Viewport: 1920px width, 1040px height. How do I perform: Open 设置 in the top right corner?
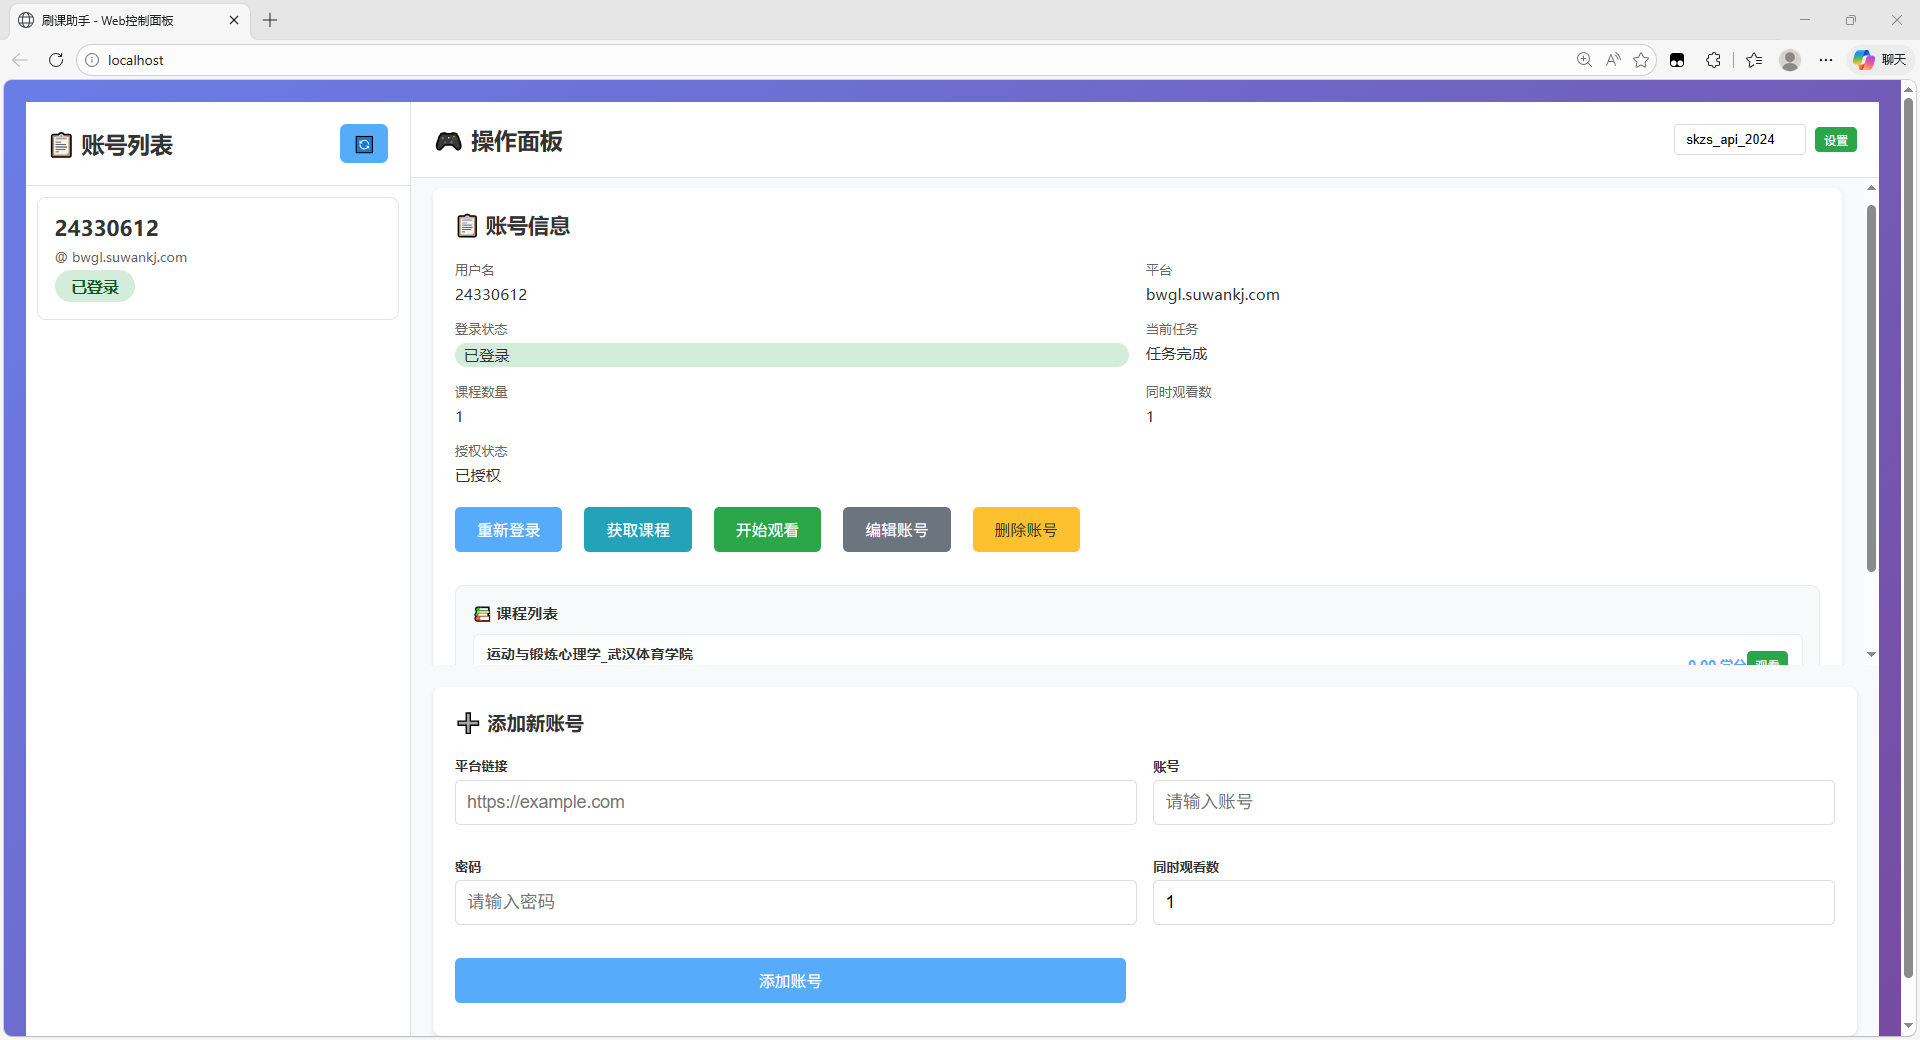(1835, 139)
